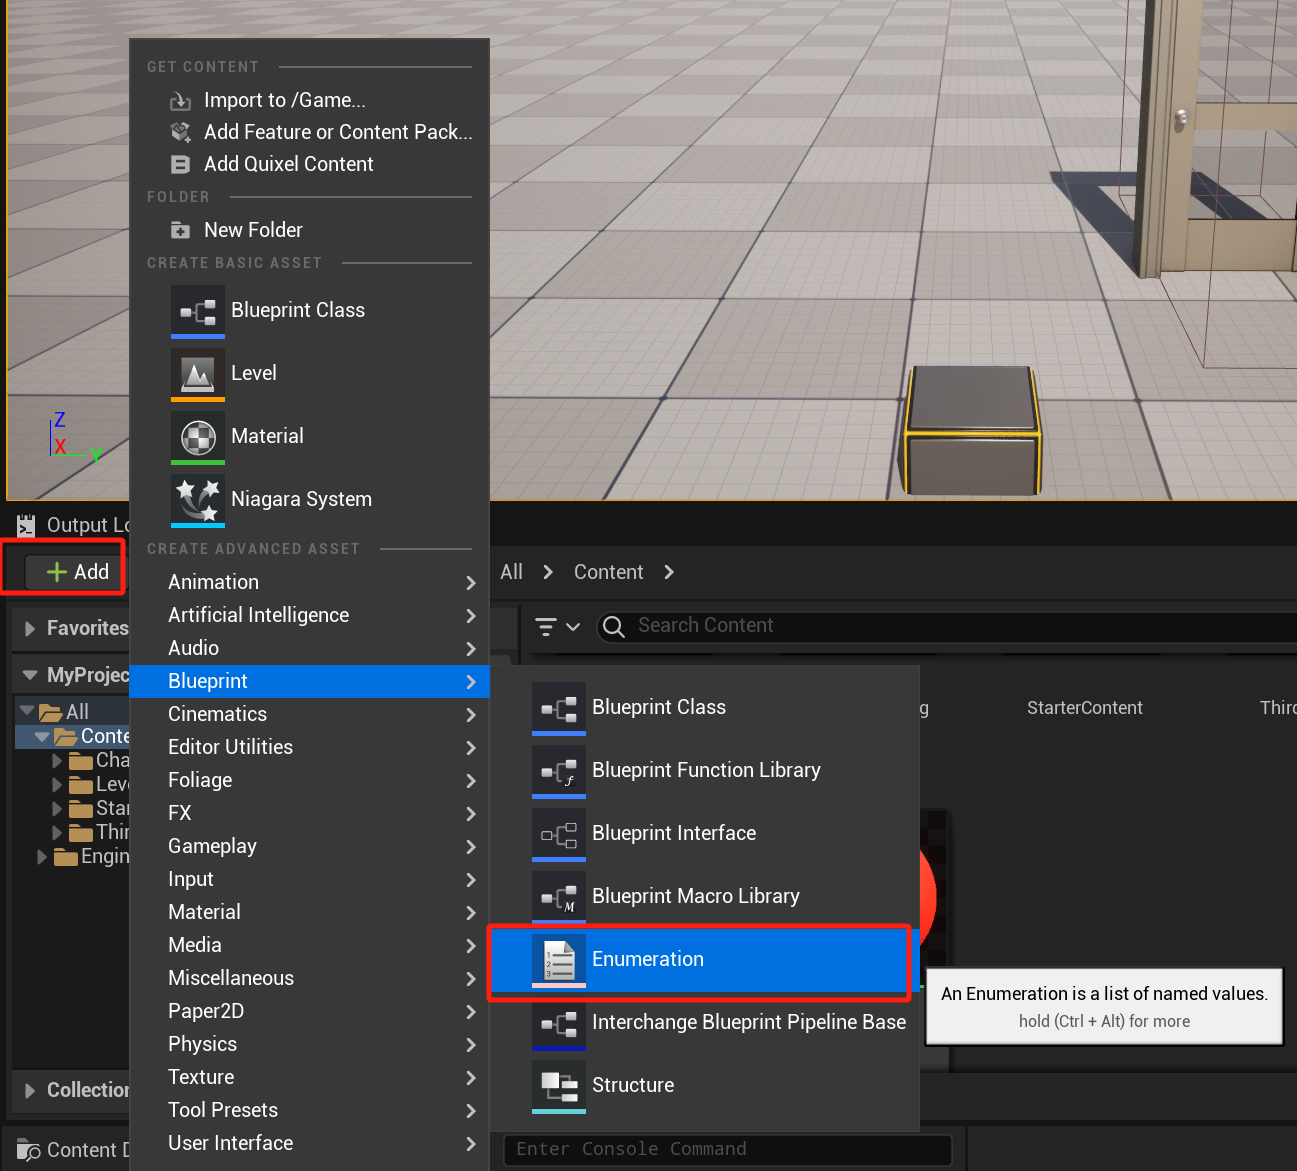Open the chevron after Content in breadcrumb
Screen dimensions: 1297x1171
coord(669,572)
